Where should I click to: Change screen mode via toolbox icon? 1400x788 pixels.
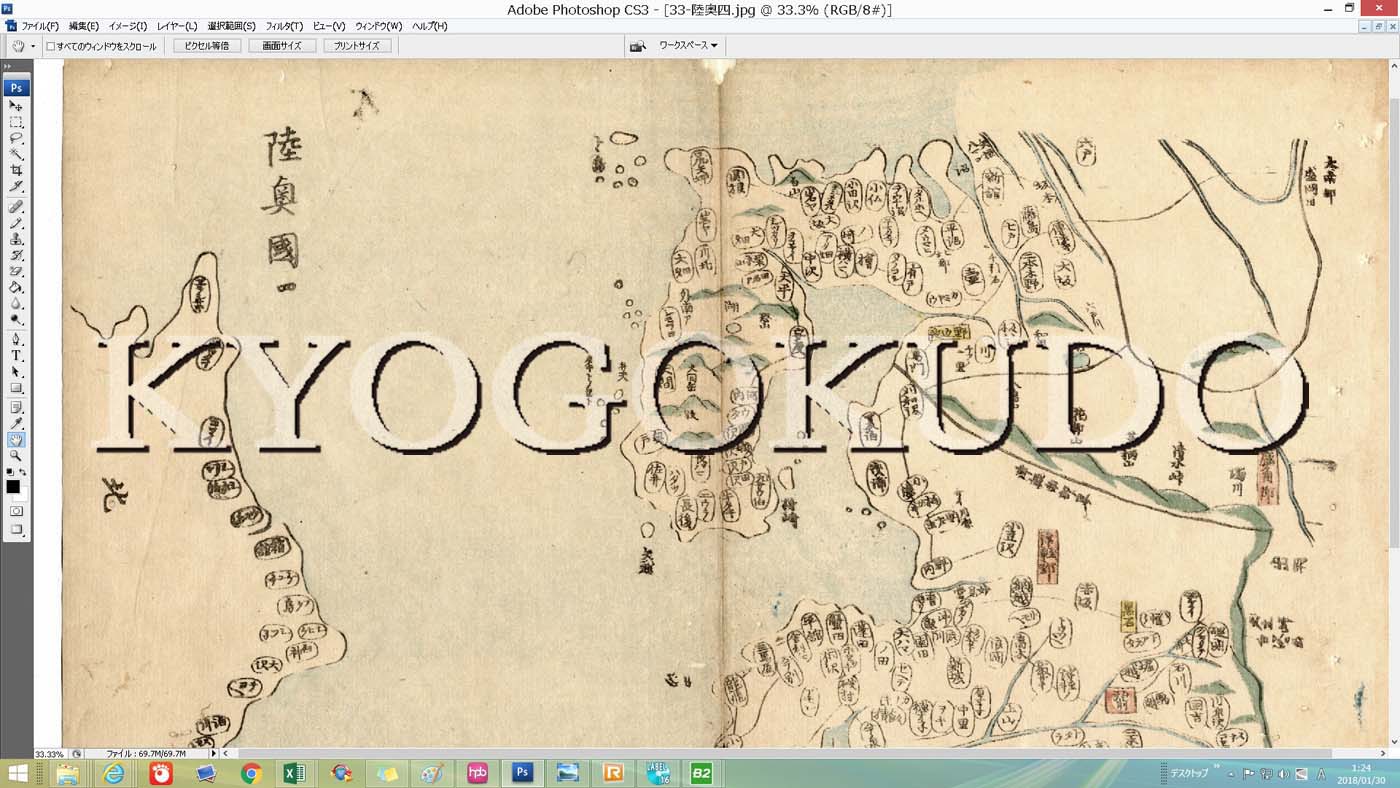[x=16, y=530]
